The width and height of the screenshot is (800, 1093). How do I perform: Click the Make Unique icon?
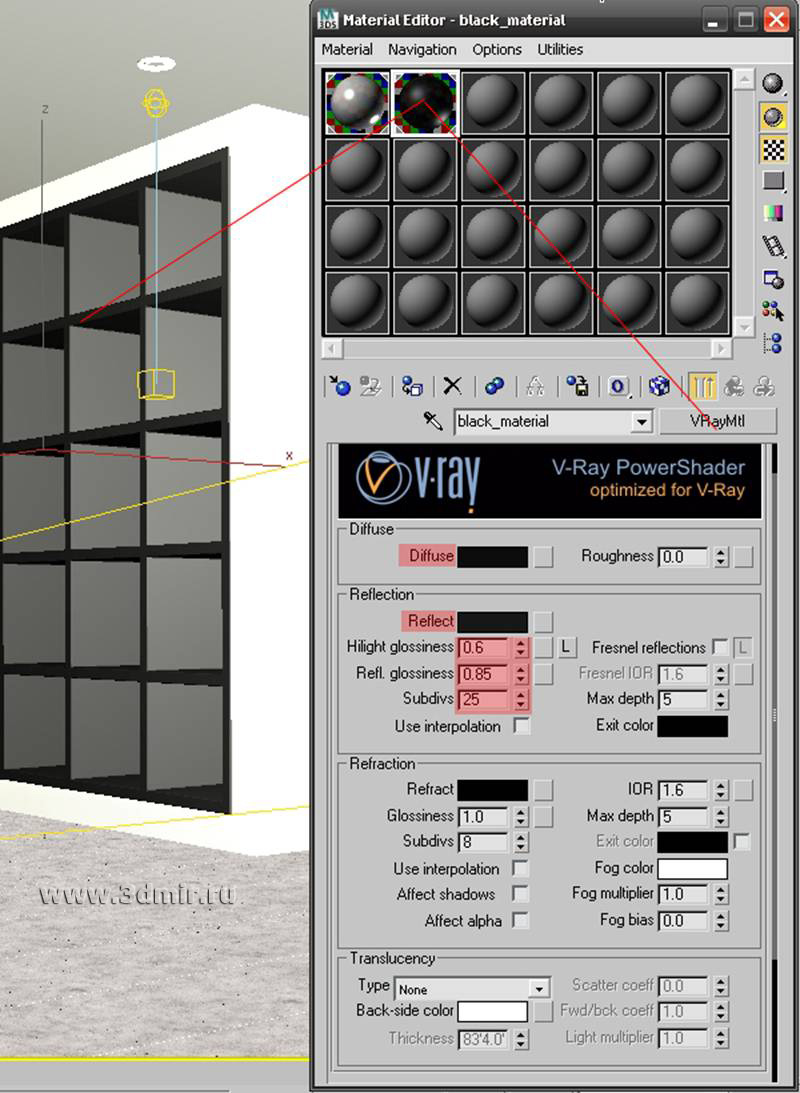[x=535, y=385]
